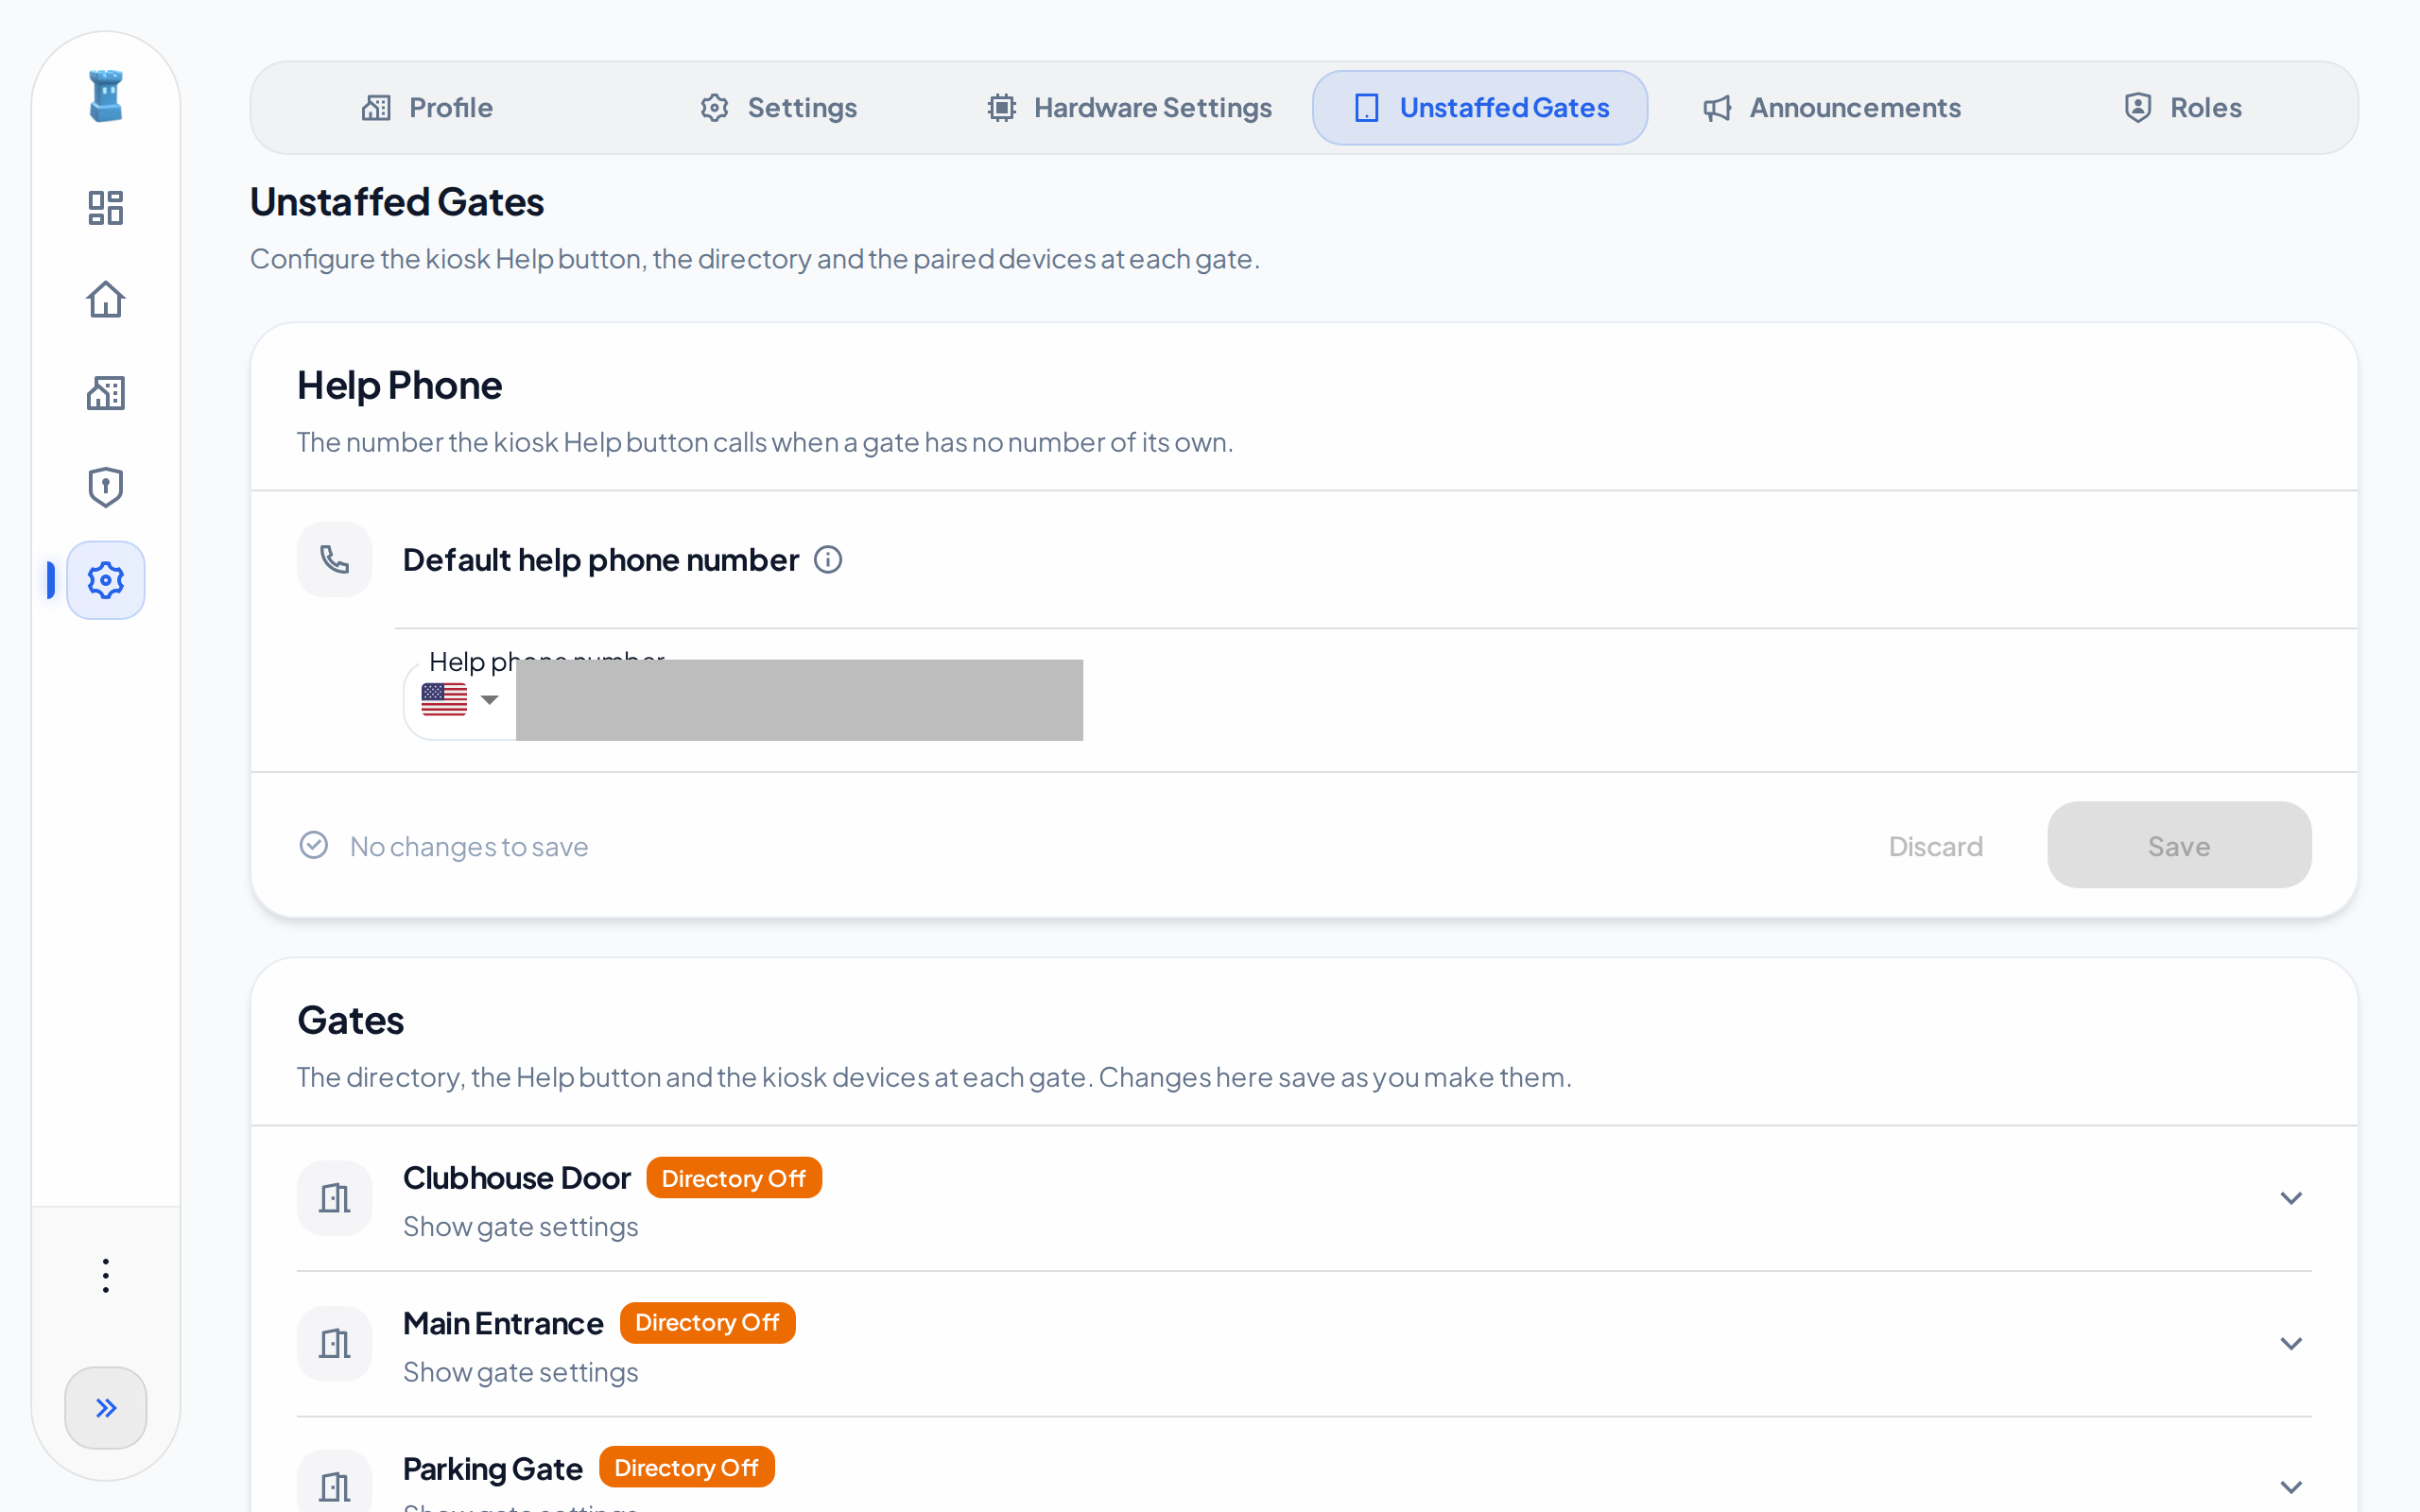
Task: Click Directory Off badge on Main Entrance
Action: click(708, 1323)
